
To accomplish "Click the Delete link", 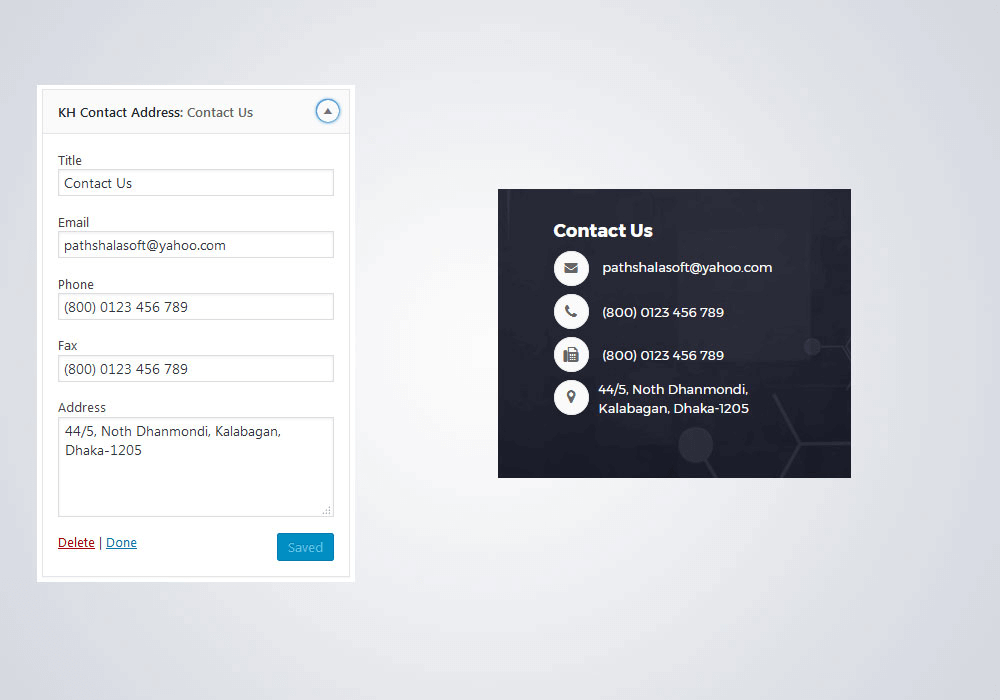I will click(76, 542).
